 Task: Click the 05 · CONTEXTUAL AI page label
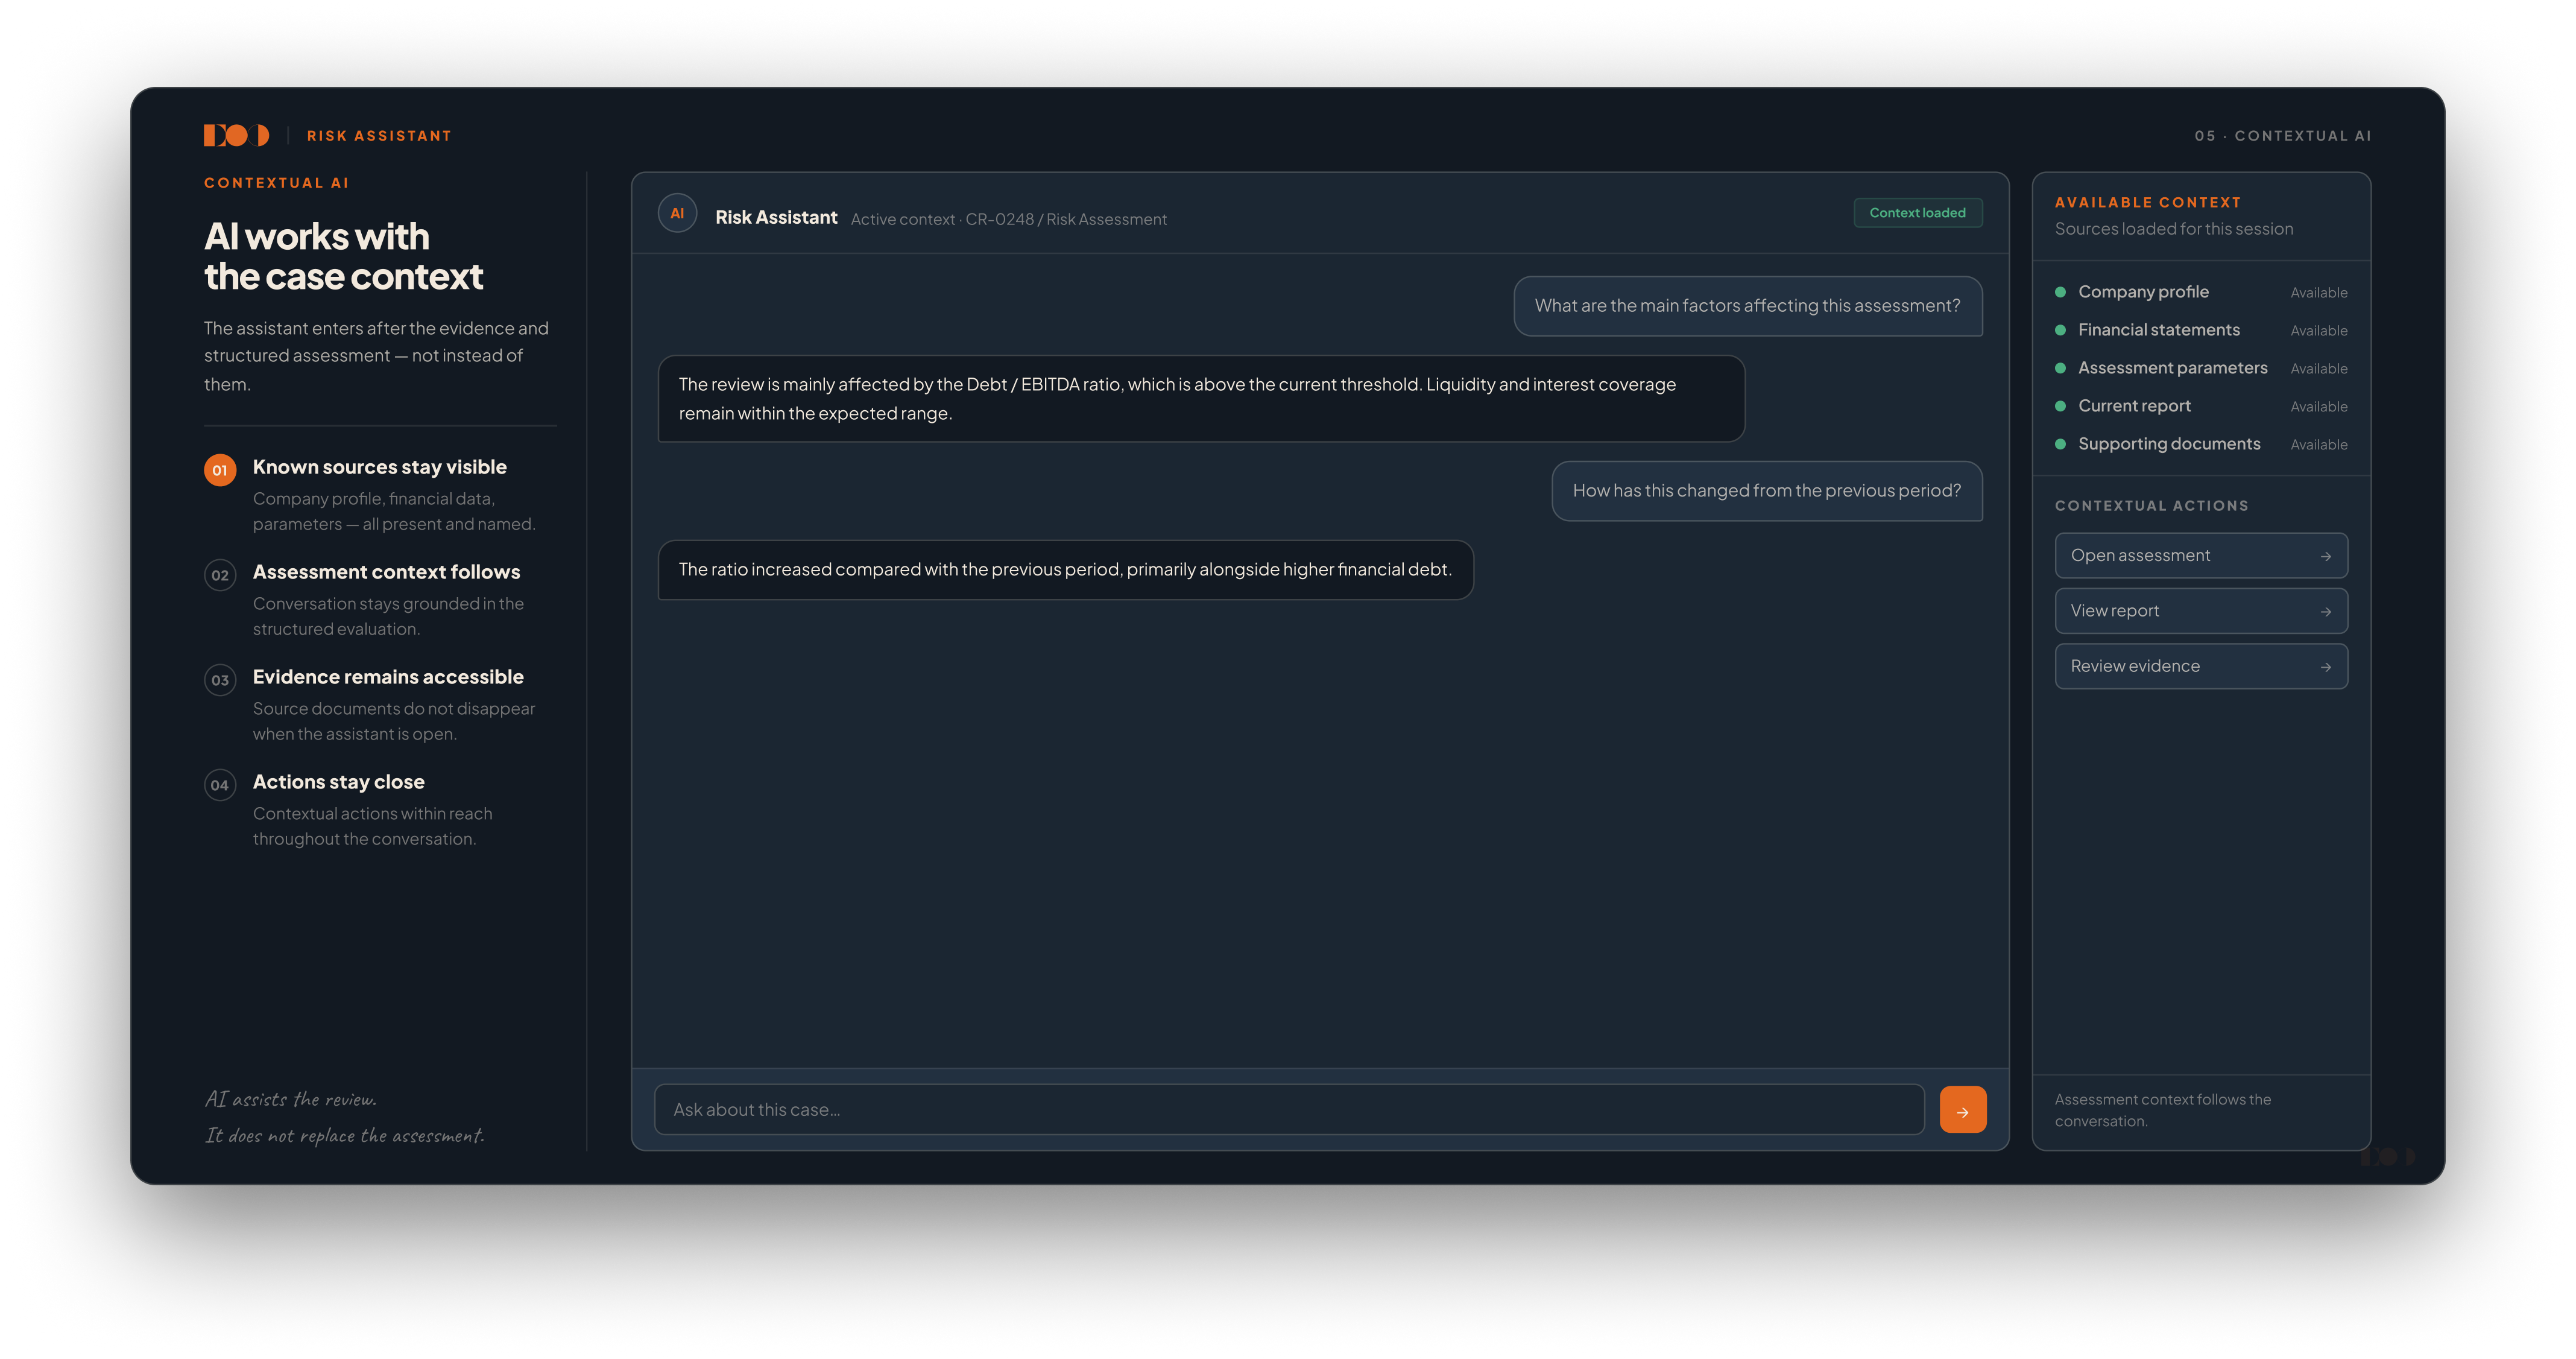coord(2282,136)
